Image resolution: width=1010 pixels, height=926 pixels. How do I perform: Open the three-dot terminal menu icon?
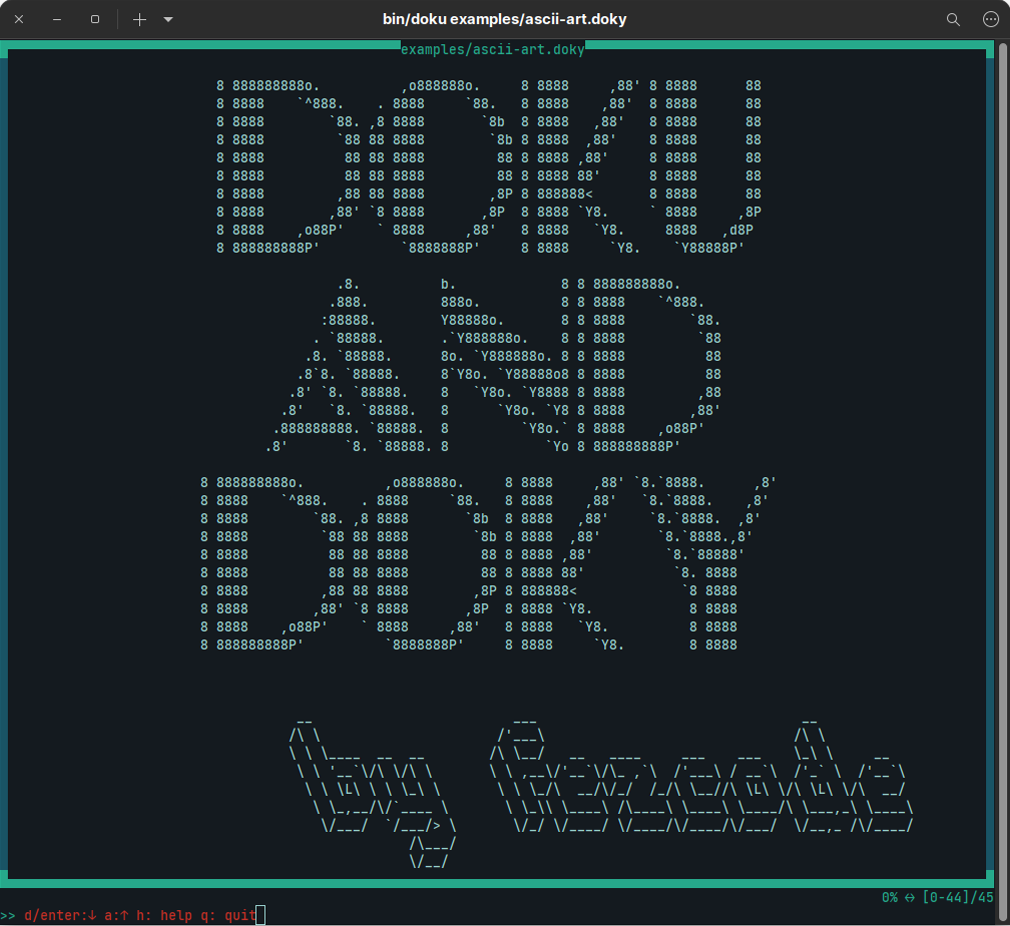click(x=991, y=19)
